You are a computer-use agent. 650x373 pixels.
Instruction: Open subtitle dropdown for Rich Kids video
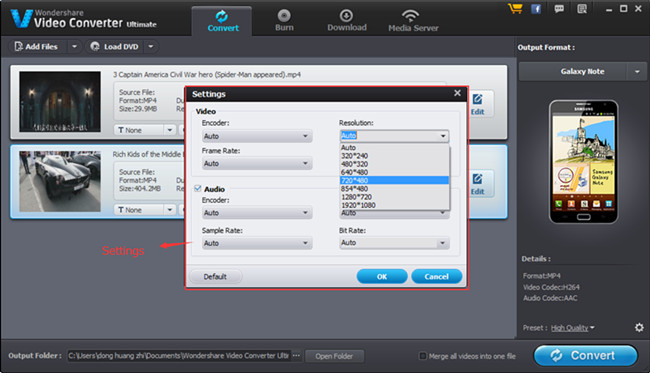pyautogui.click(x=169, y=210)
